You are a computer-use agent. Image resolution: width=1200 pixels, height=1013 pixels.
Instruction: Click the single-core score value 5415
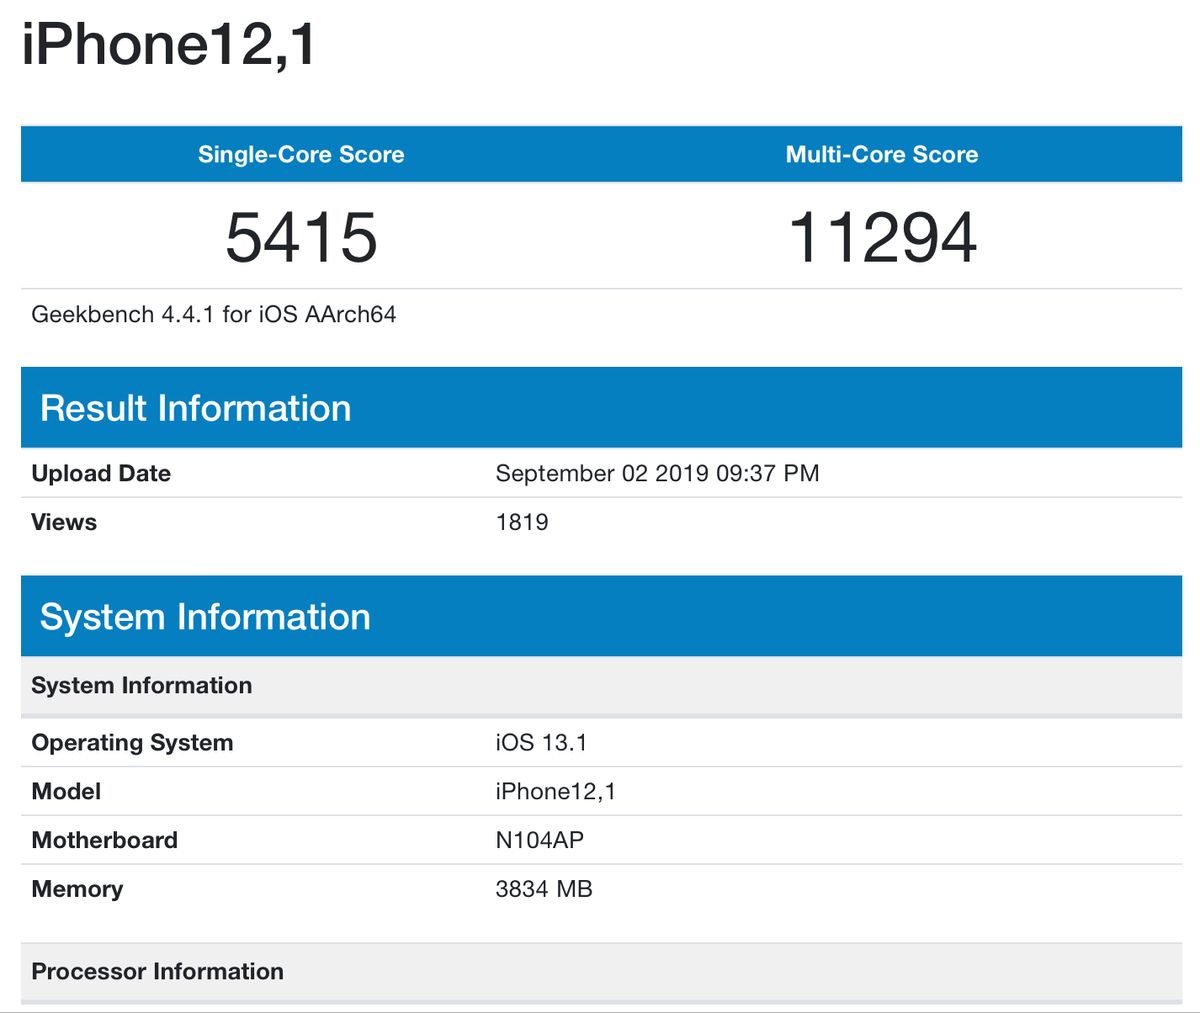(x=301, y=237)
